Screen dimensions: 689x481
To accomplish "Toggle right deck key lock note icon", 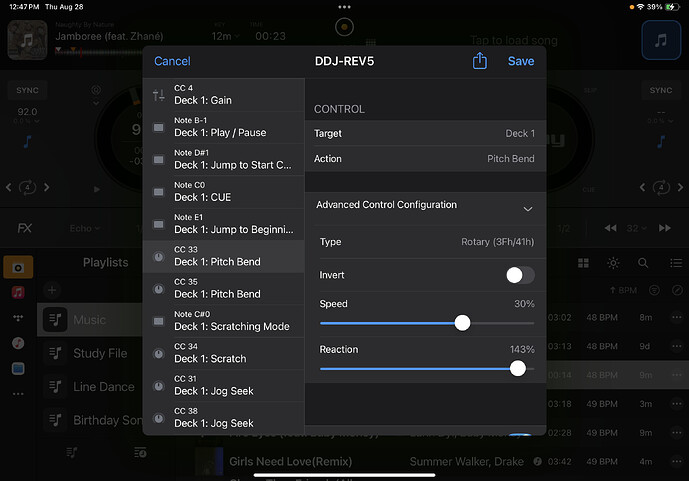I will tap(661, 141).
